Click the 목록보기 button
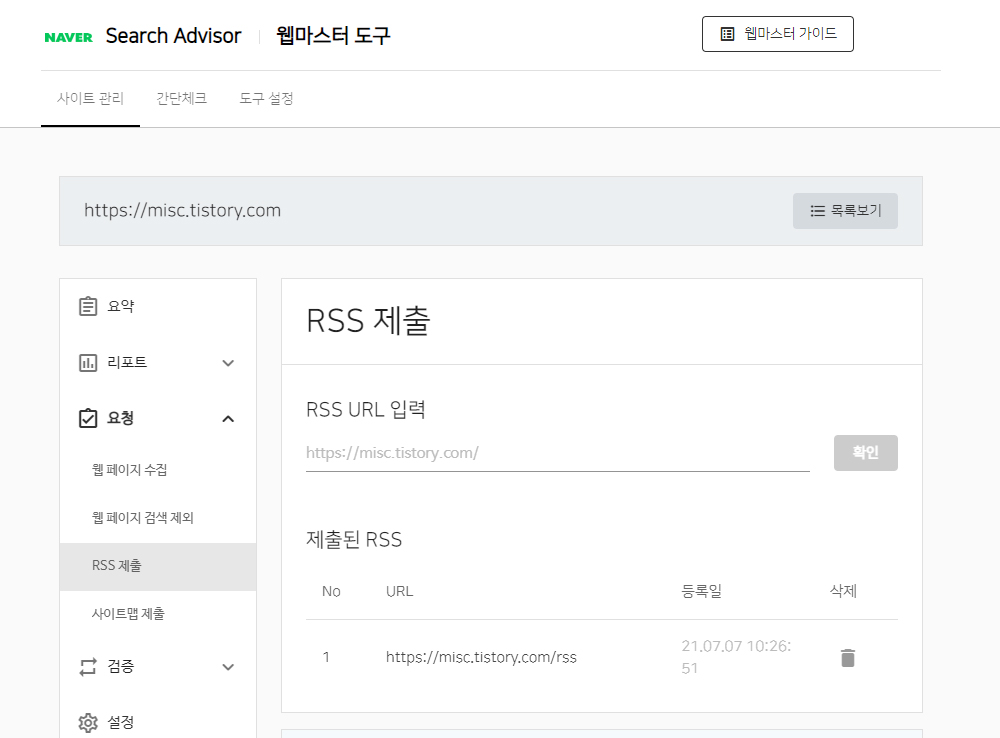1000x738 pixels. pyautogui.click(x=845, y=210)
